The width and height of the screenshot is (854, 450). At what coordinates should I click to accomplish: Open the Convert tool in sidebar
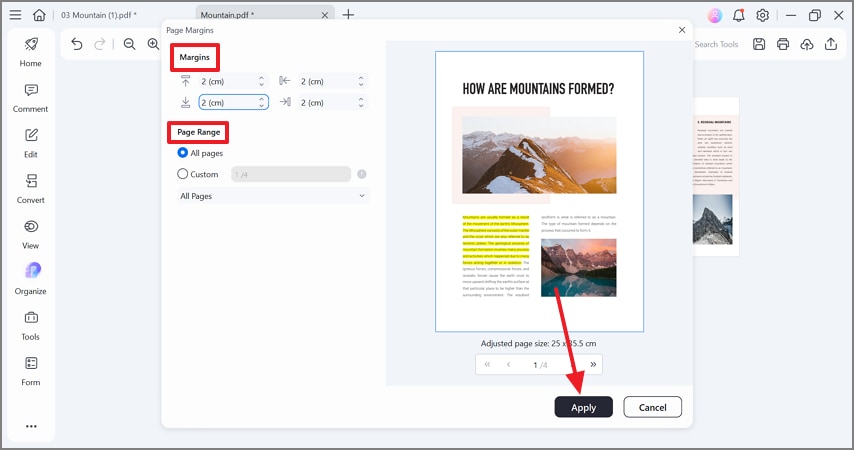click(30, 188)
